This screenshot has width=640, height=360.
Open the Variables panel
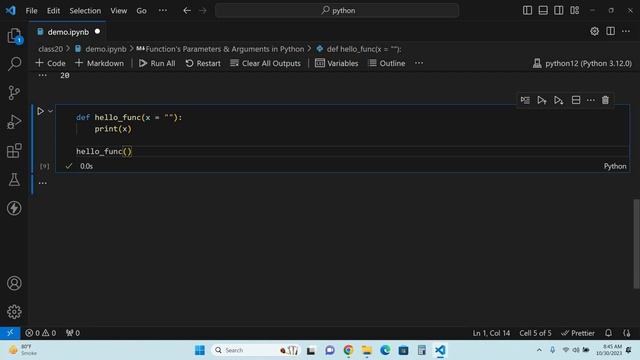(337, 63)
